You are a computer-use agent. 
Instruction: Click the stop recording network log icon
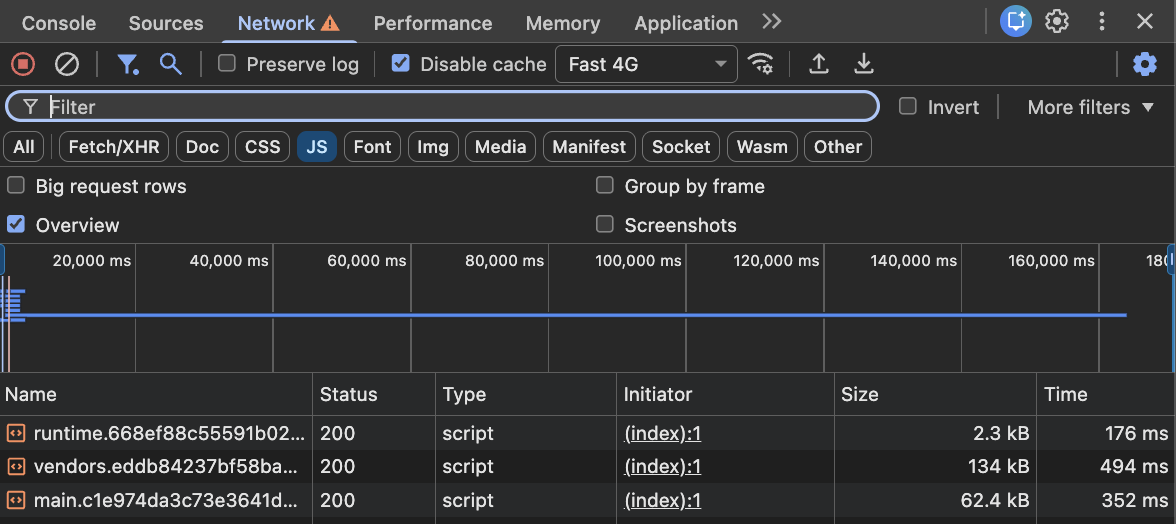[23, 64]
